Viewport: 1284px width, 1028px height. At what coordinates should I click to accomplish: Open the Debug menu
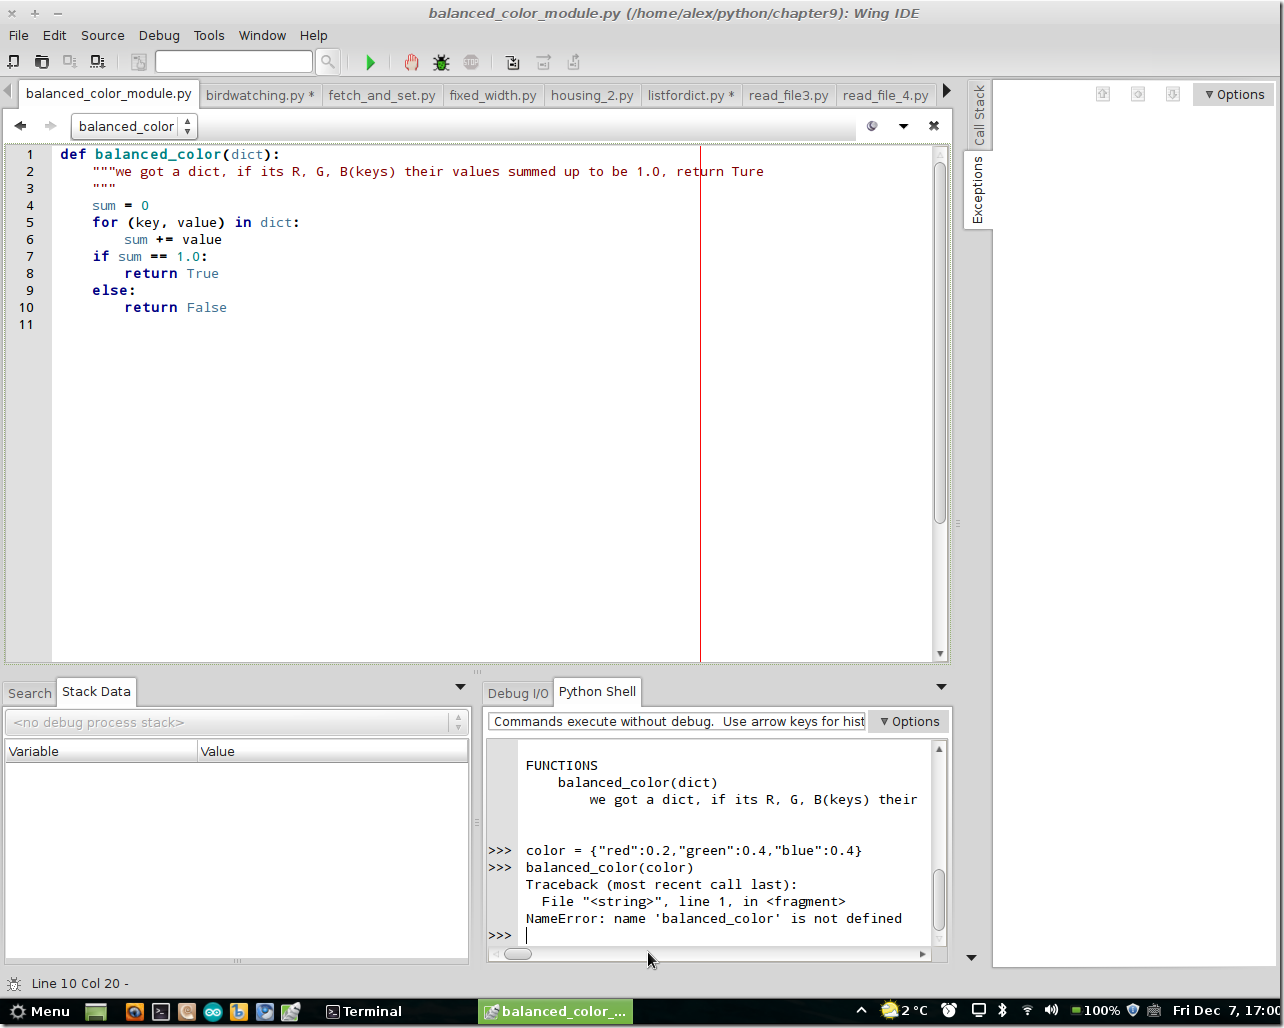tap(159, 35)
